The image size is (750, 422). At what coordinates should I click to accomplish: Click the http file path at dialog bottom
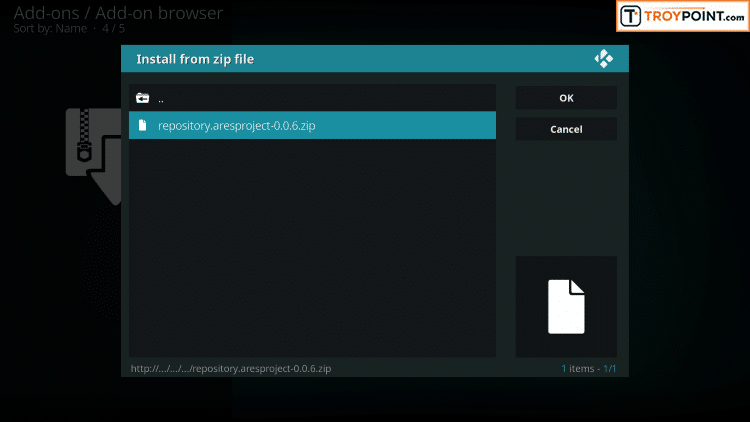point(231,368)
